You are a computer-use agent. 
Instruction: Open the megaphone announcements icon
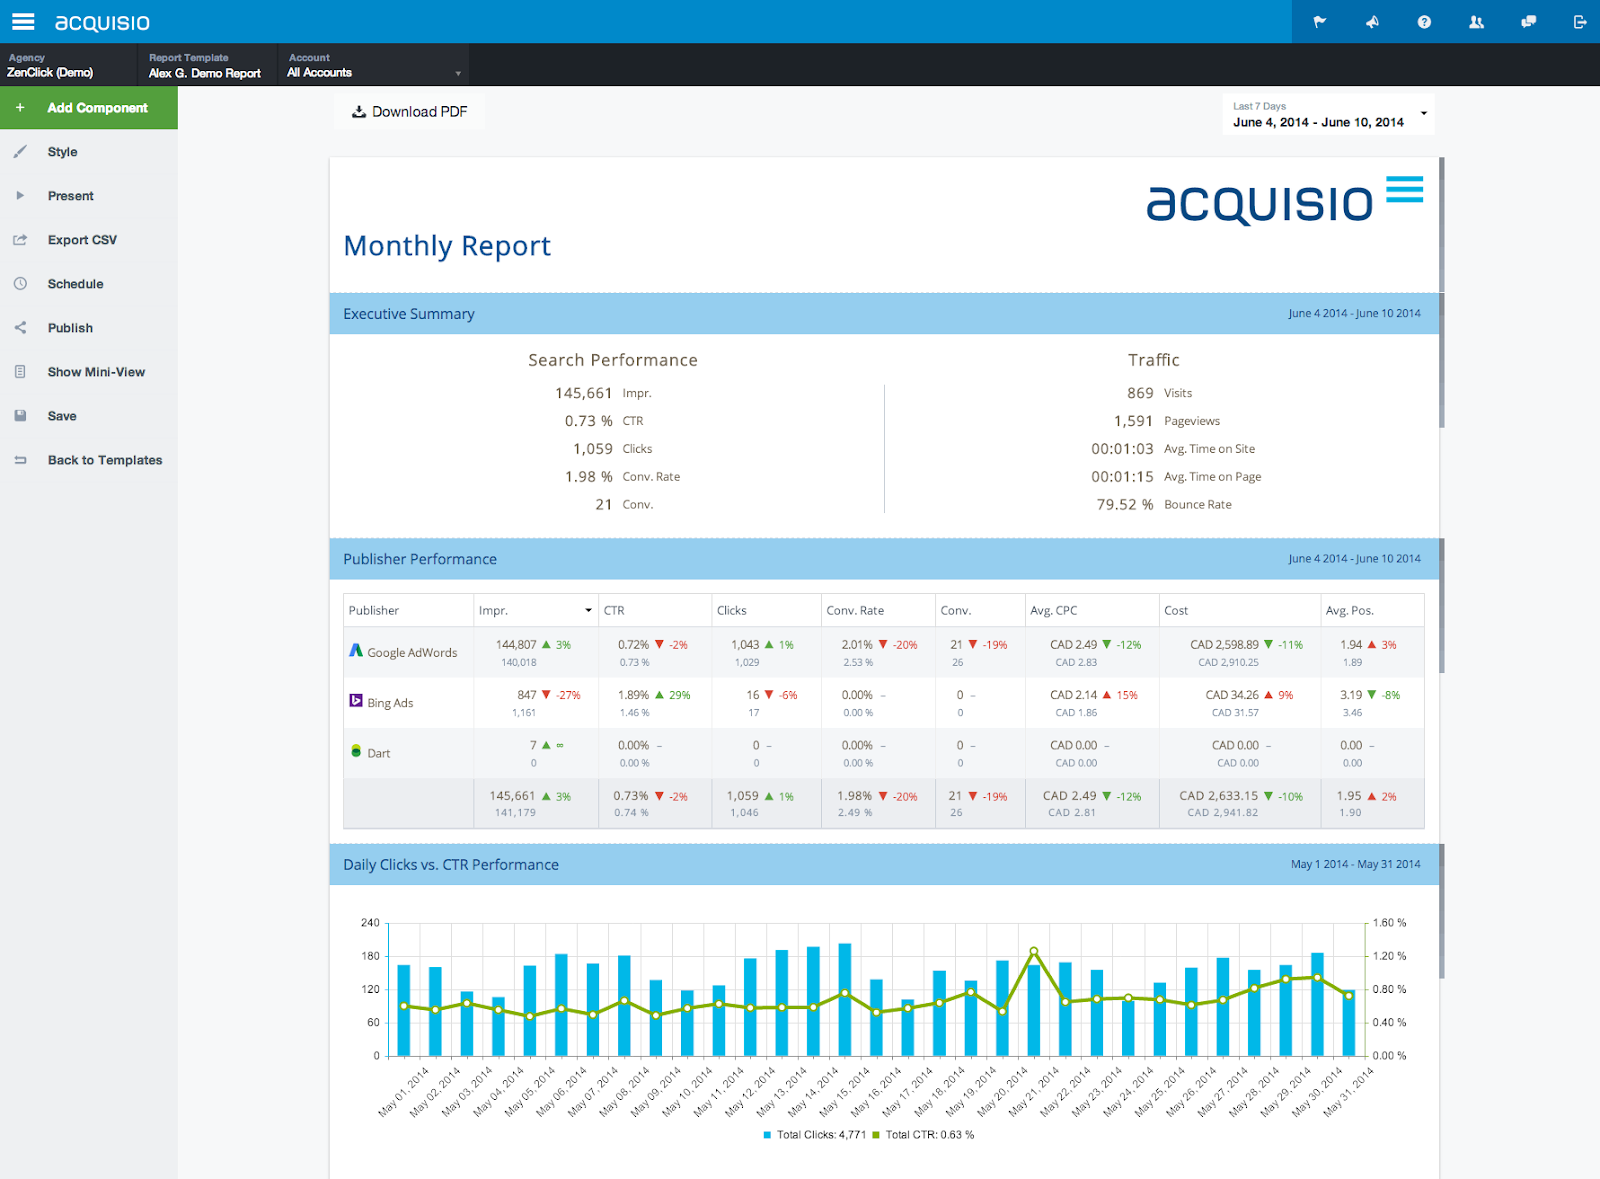[x=1372, y=22]
